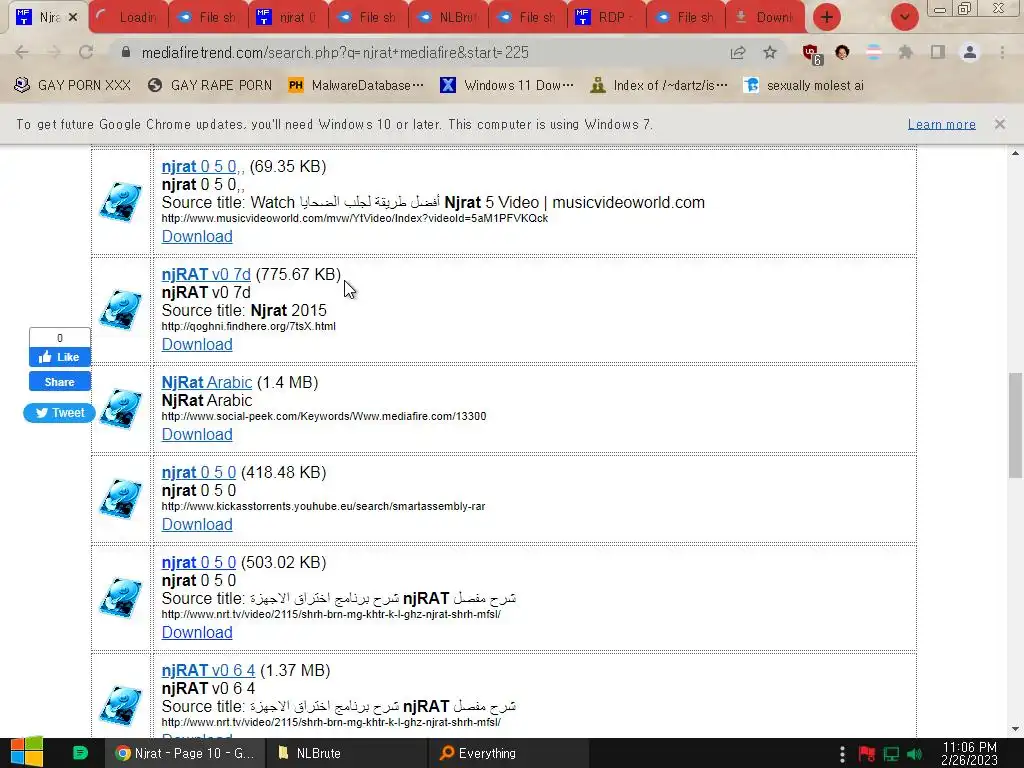1024x768 pixels.
Task: Click disk icon beside NjRat Arabic
Action: pos(121,409)
